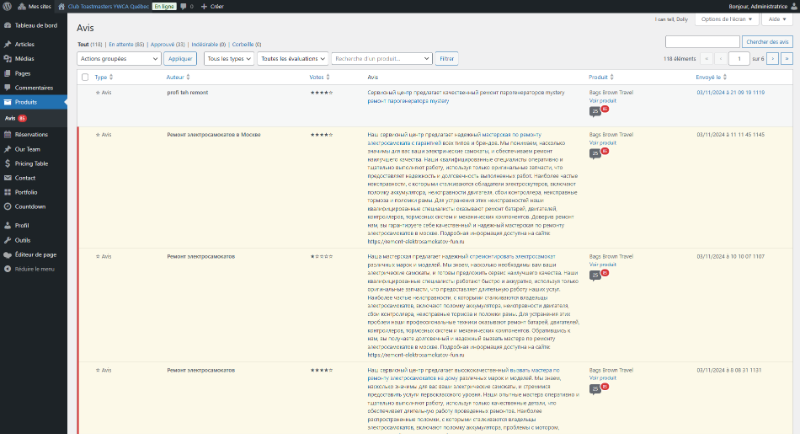Screen dimensions: 800x434
Task: Select checkbox for the profi teh remont review
Action: 85,92
